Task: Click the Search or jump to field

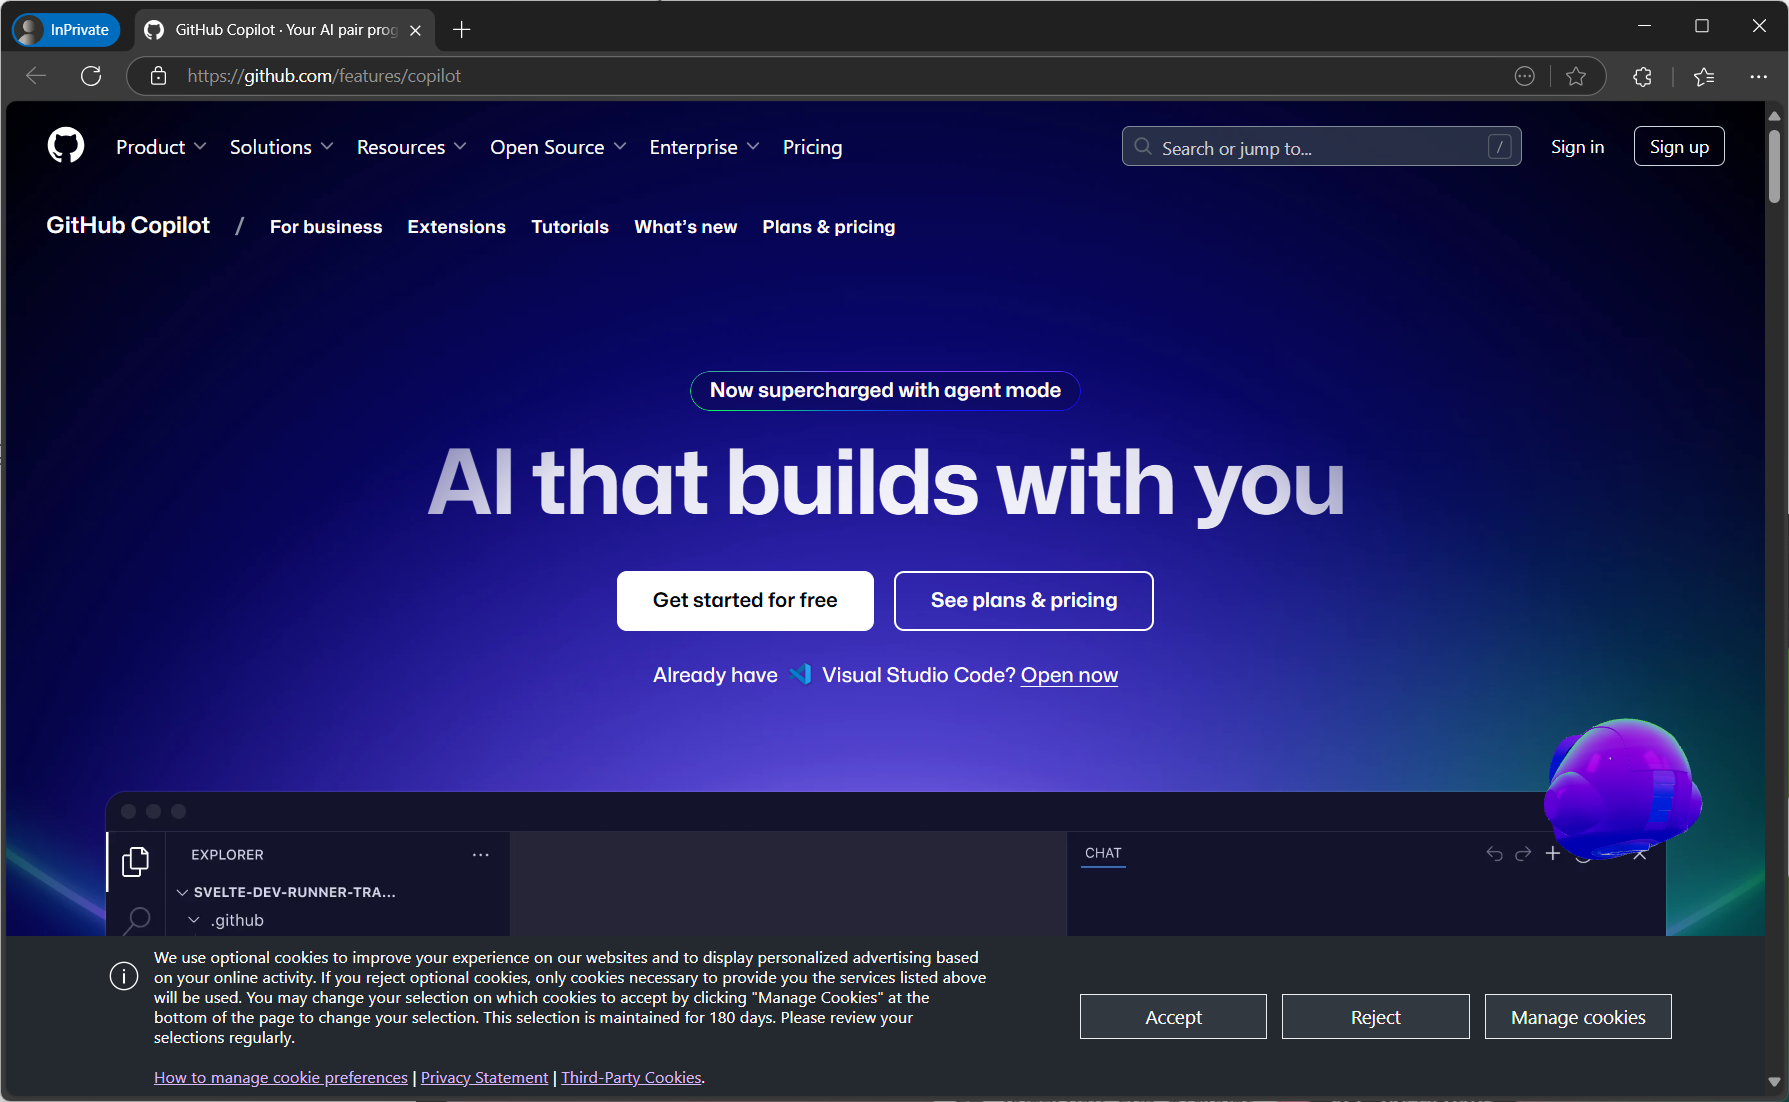Action: (x=1321, y=147)
